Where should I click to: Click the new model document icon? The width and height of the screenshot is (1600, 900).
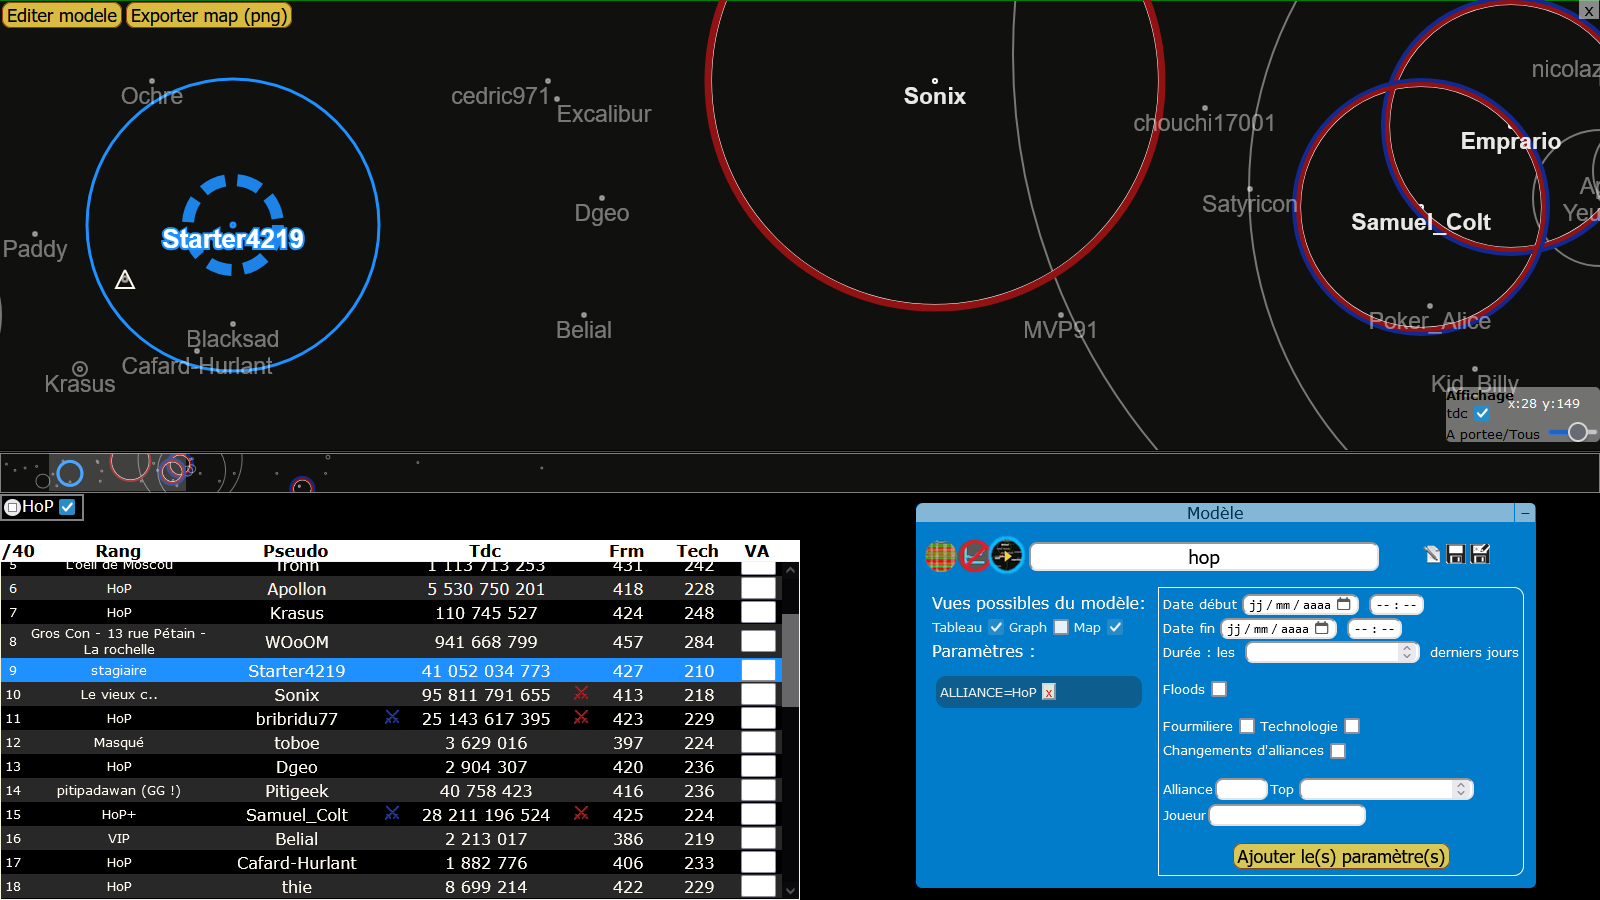coord(1432,554)
